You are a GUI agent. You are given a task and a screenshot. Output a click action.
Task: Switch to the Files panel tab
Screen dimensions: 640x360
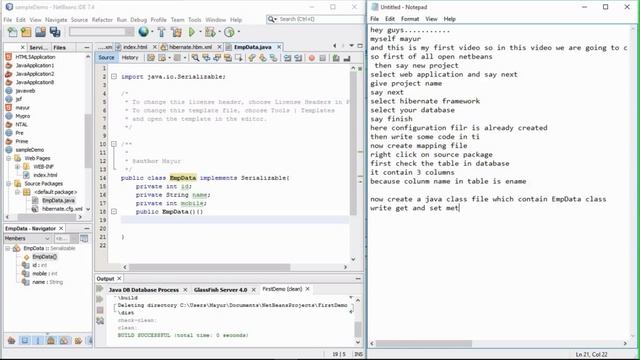coord(59,47)
